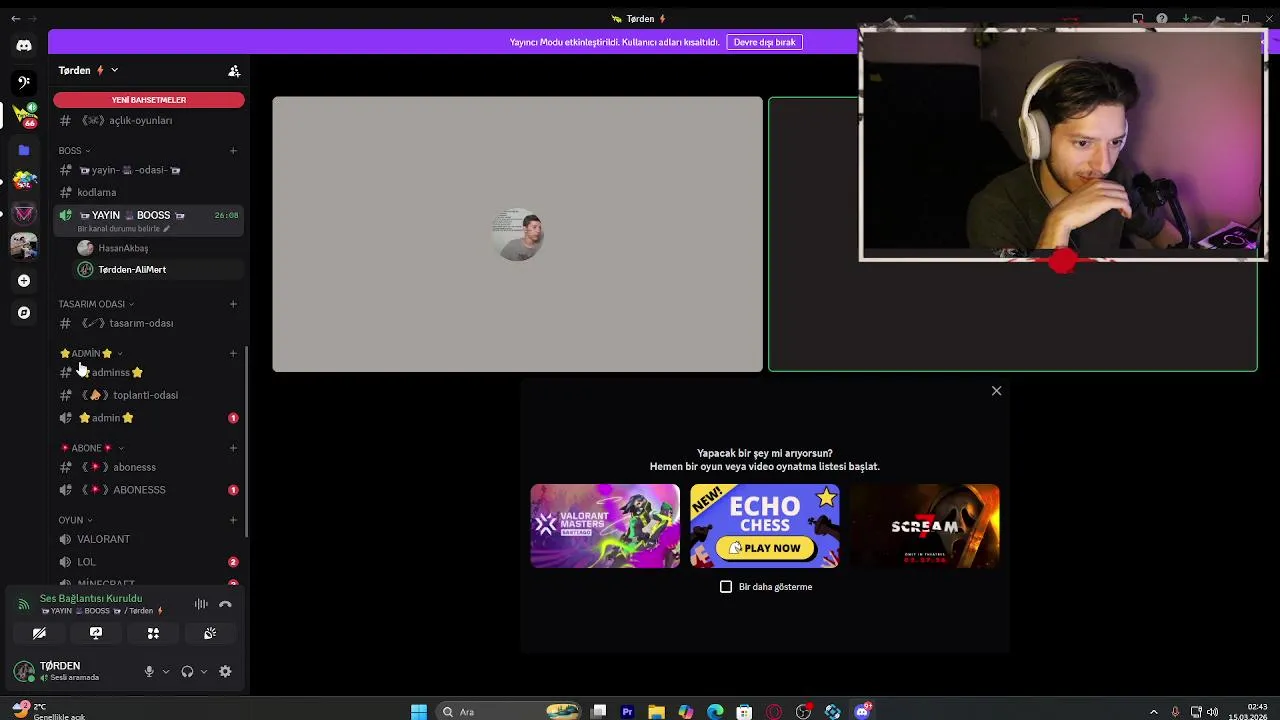Open the soundboard icon
Screen dimensions: 1280x720
(x=210, y=633)
